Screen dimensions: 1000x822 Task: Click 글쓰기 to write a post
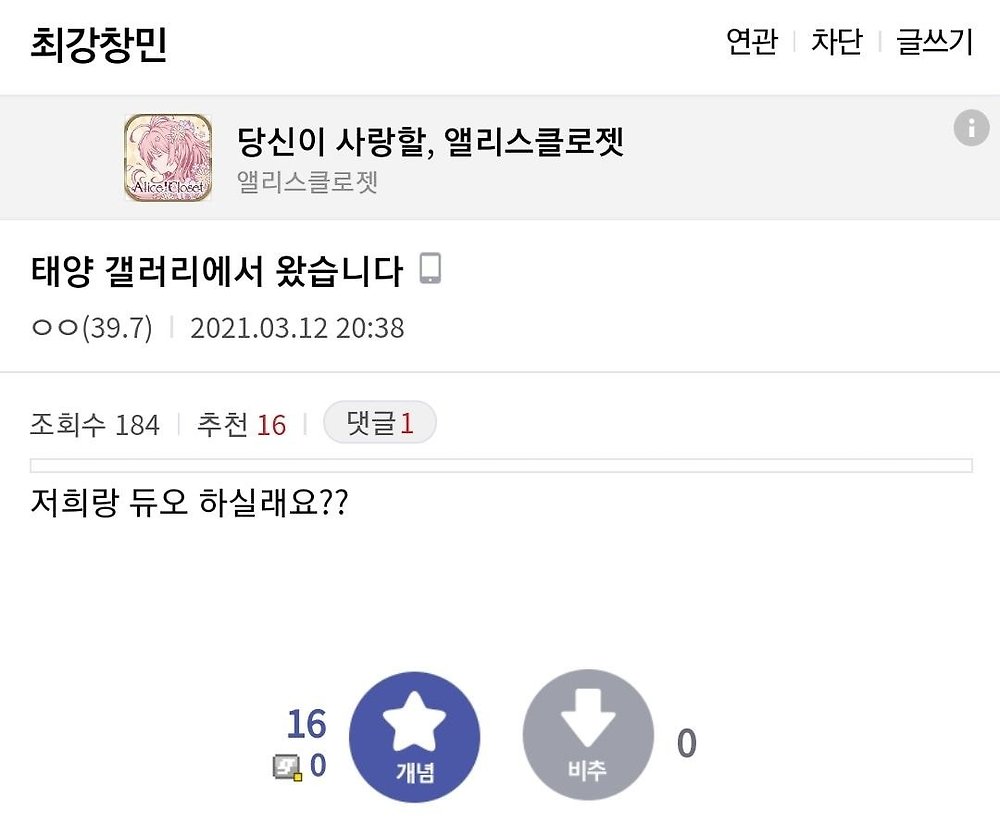(934, 42)
